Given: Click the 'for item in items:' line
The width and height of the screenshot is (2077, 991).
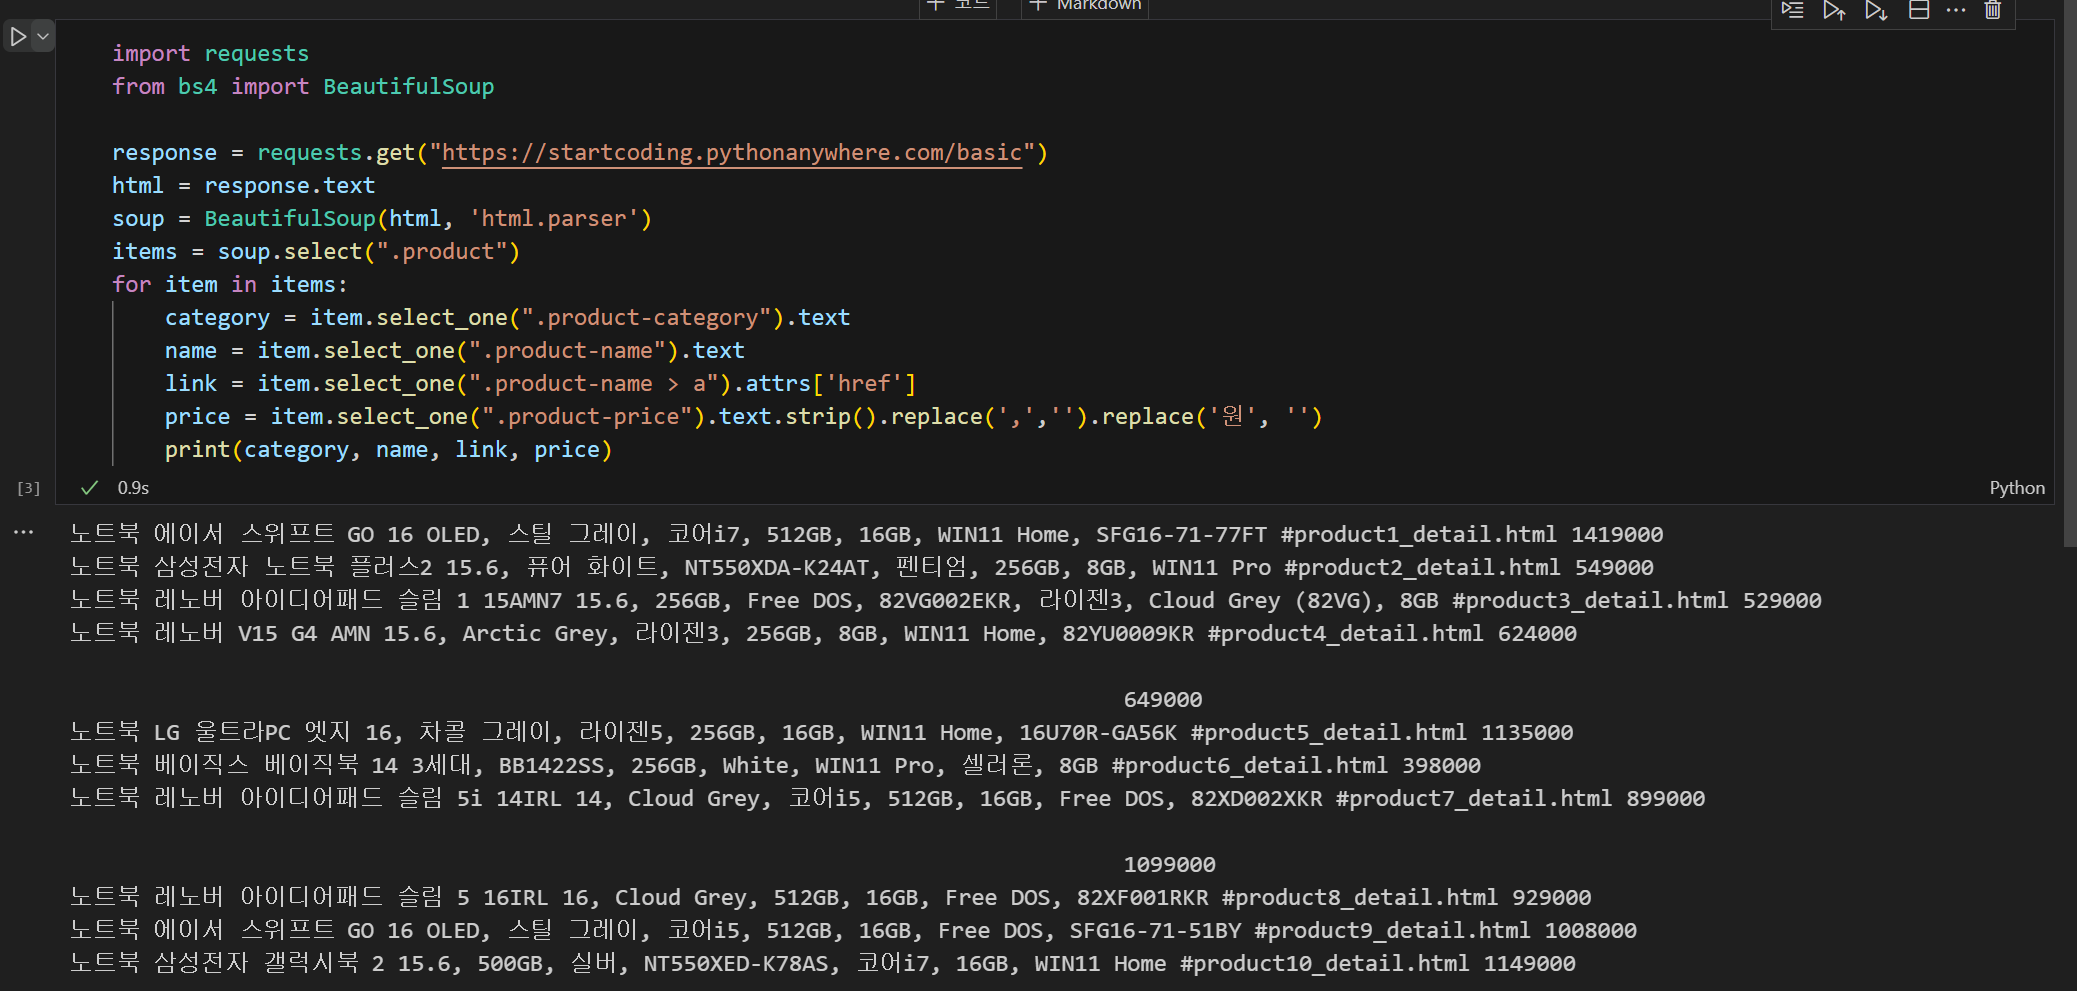Looking at the screenshot, I should (x=230, y=285).
